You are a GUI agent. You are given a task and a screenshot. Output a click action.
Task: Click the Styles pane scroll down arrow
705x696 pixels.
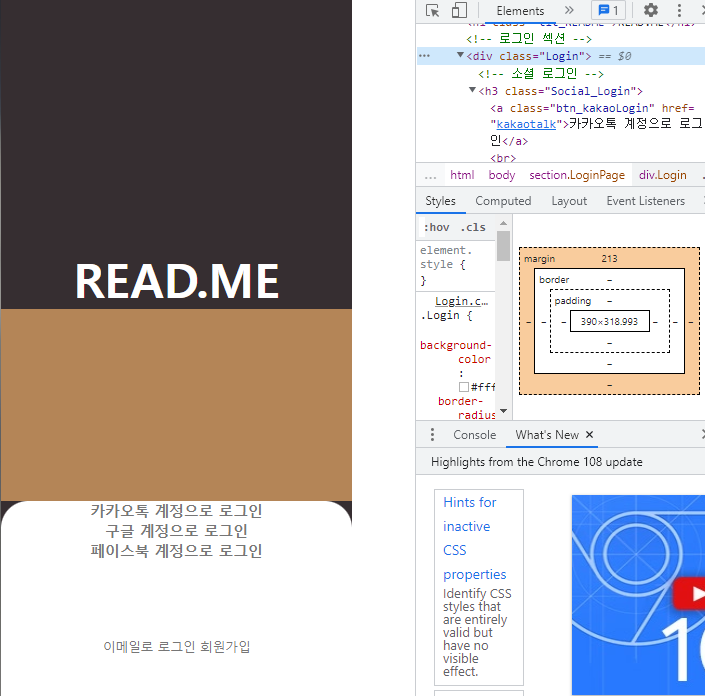click(x=503, y=411)
